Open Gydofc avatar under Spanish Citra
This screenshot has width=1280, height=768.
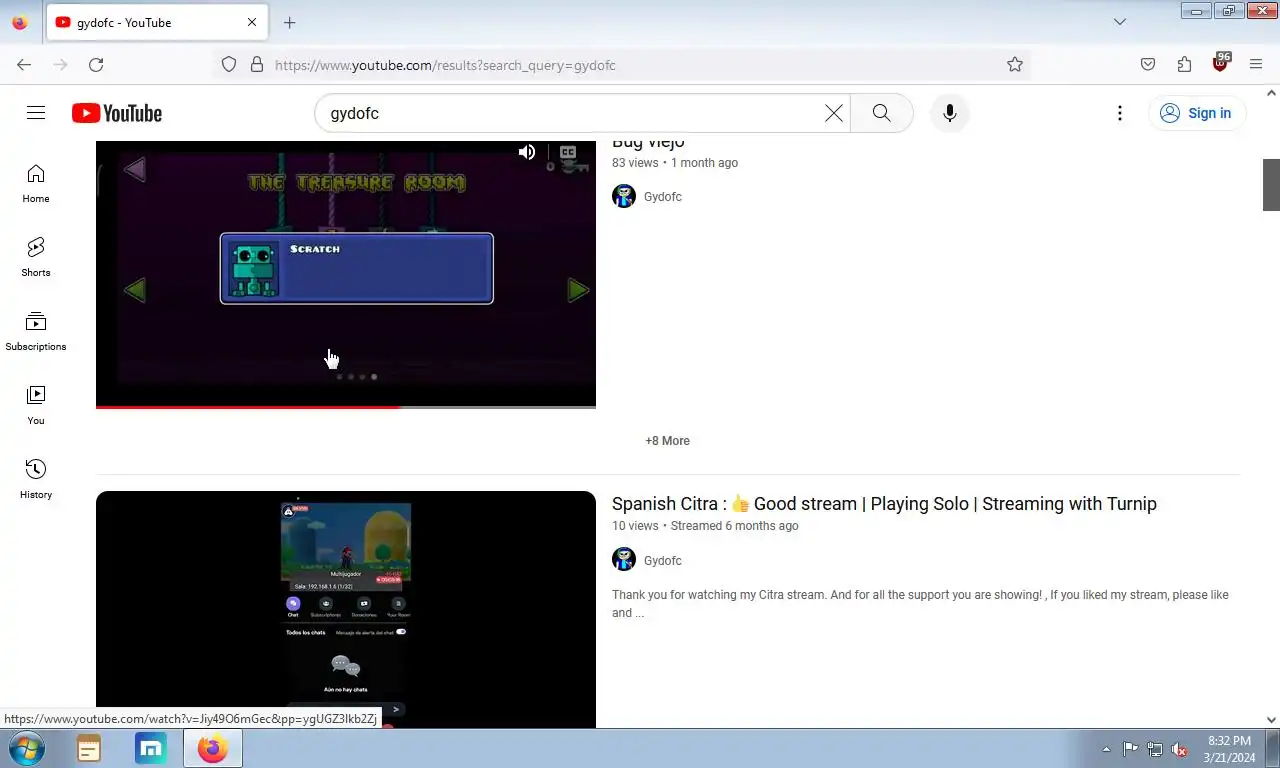(624, 560)
